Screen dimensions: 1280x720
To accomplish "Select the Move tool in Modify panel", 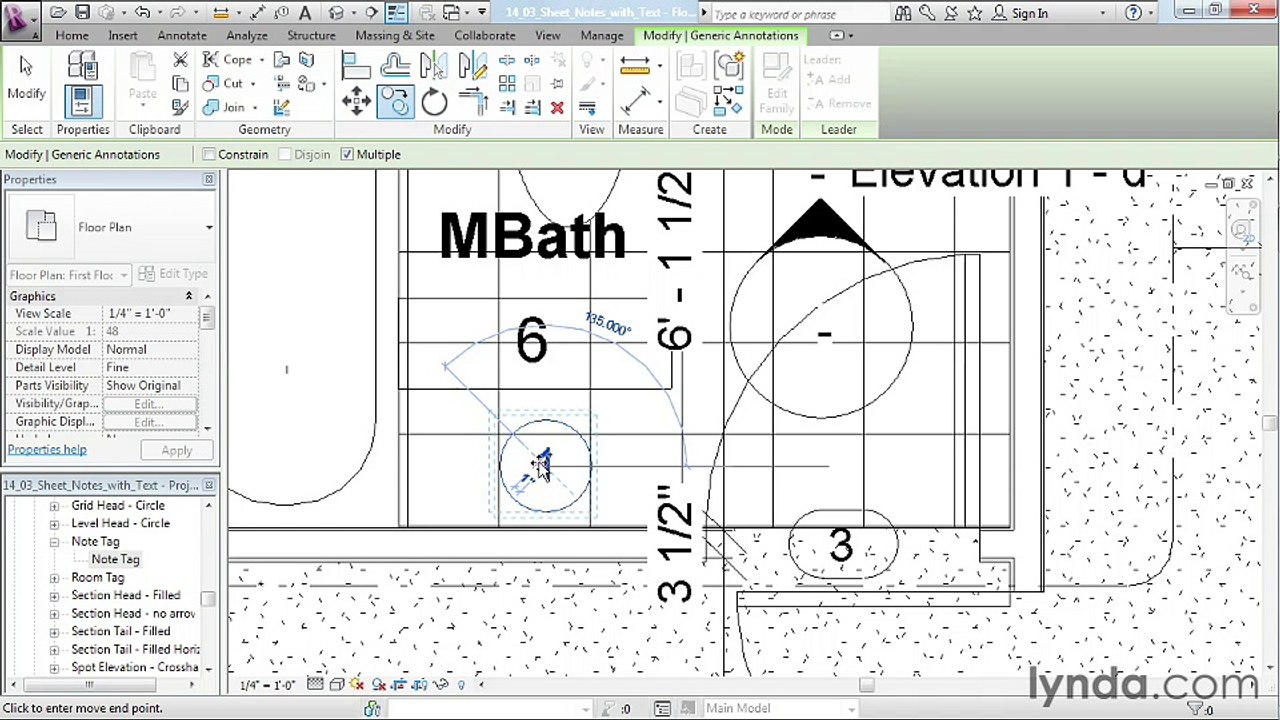I will point(356,100).
